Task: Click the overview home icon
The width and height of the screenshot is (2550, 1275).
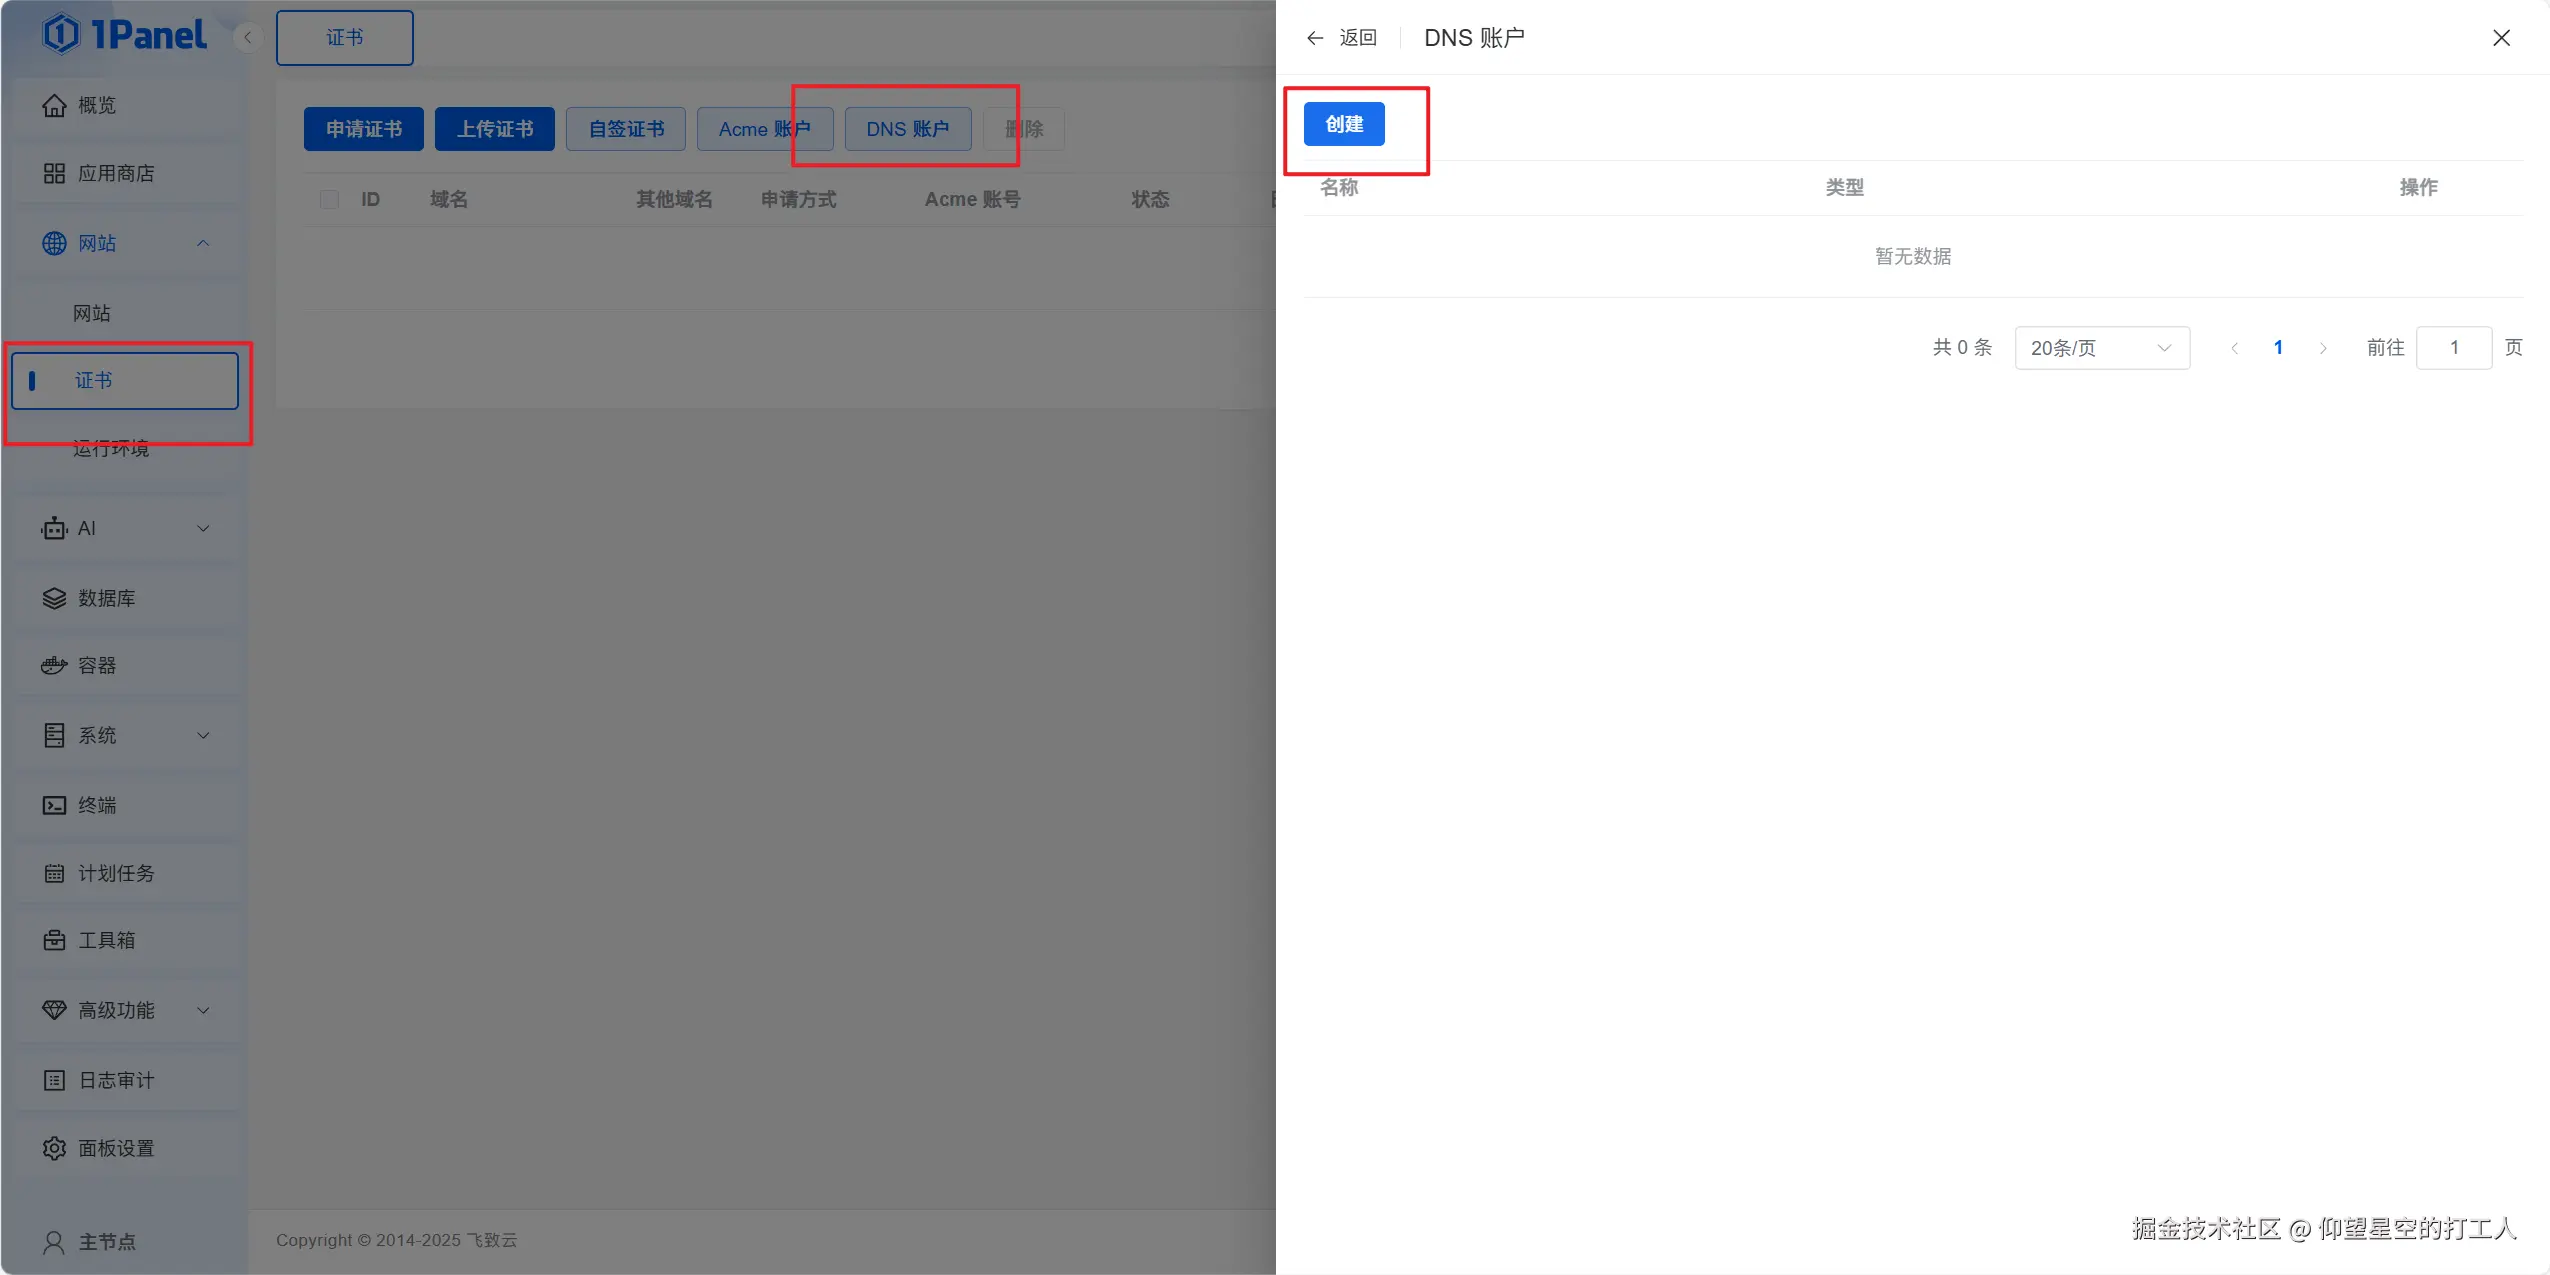Action: click(x=54, y=106)
